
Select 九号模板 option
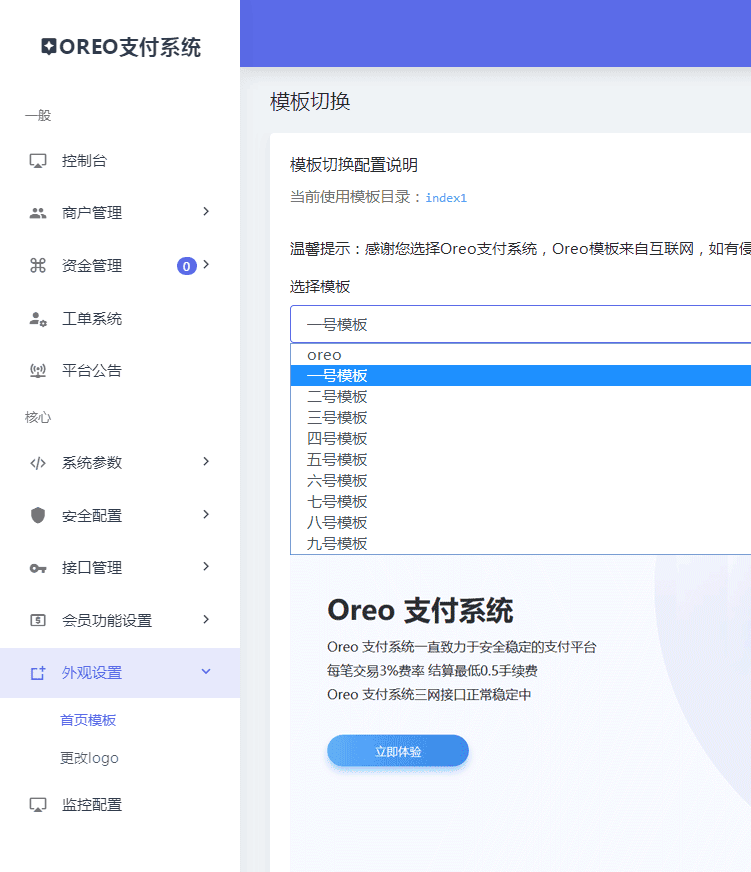click(x=521, y=543)
